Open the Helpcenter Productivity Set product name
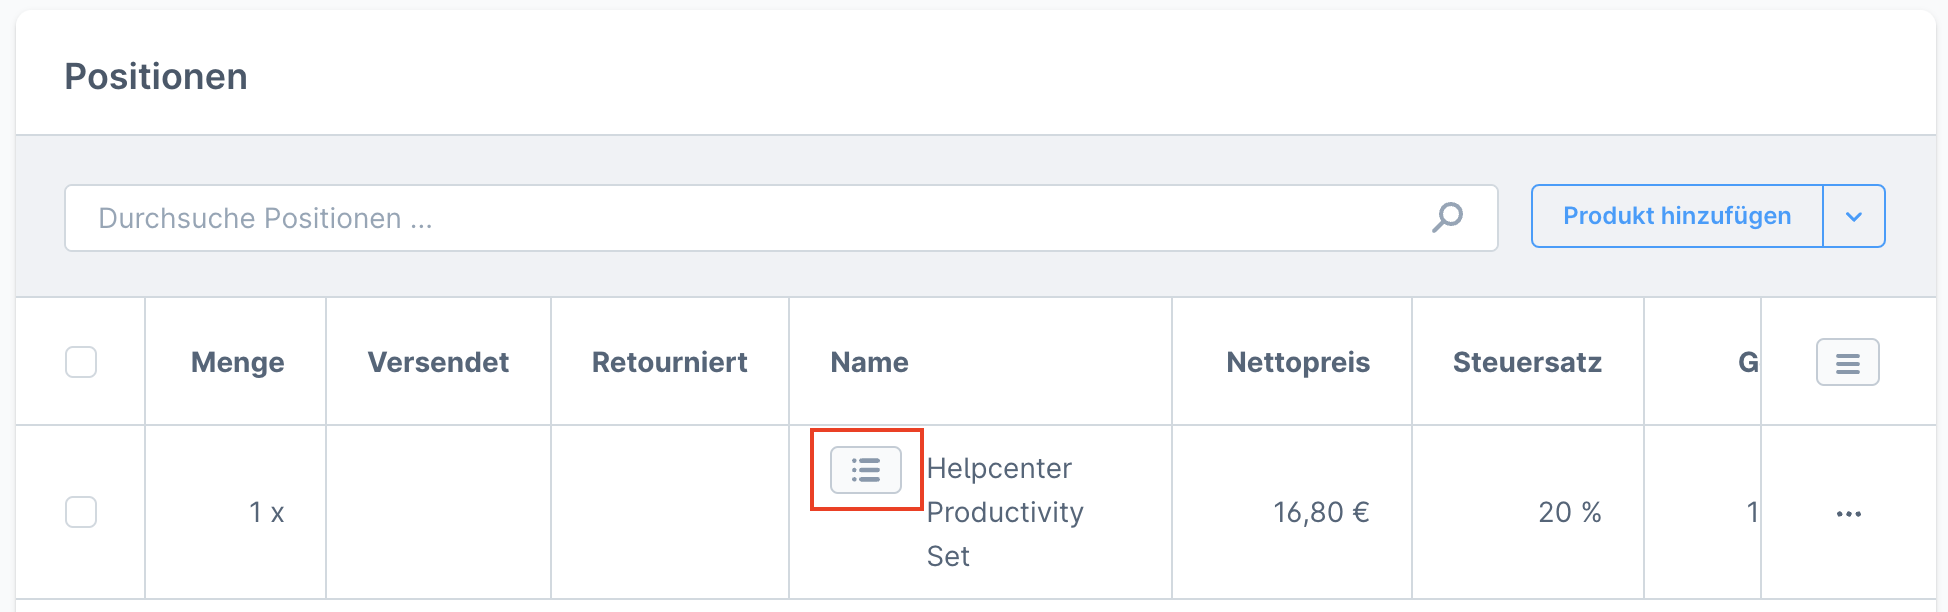1948x612 pixels. 1004,512
